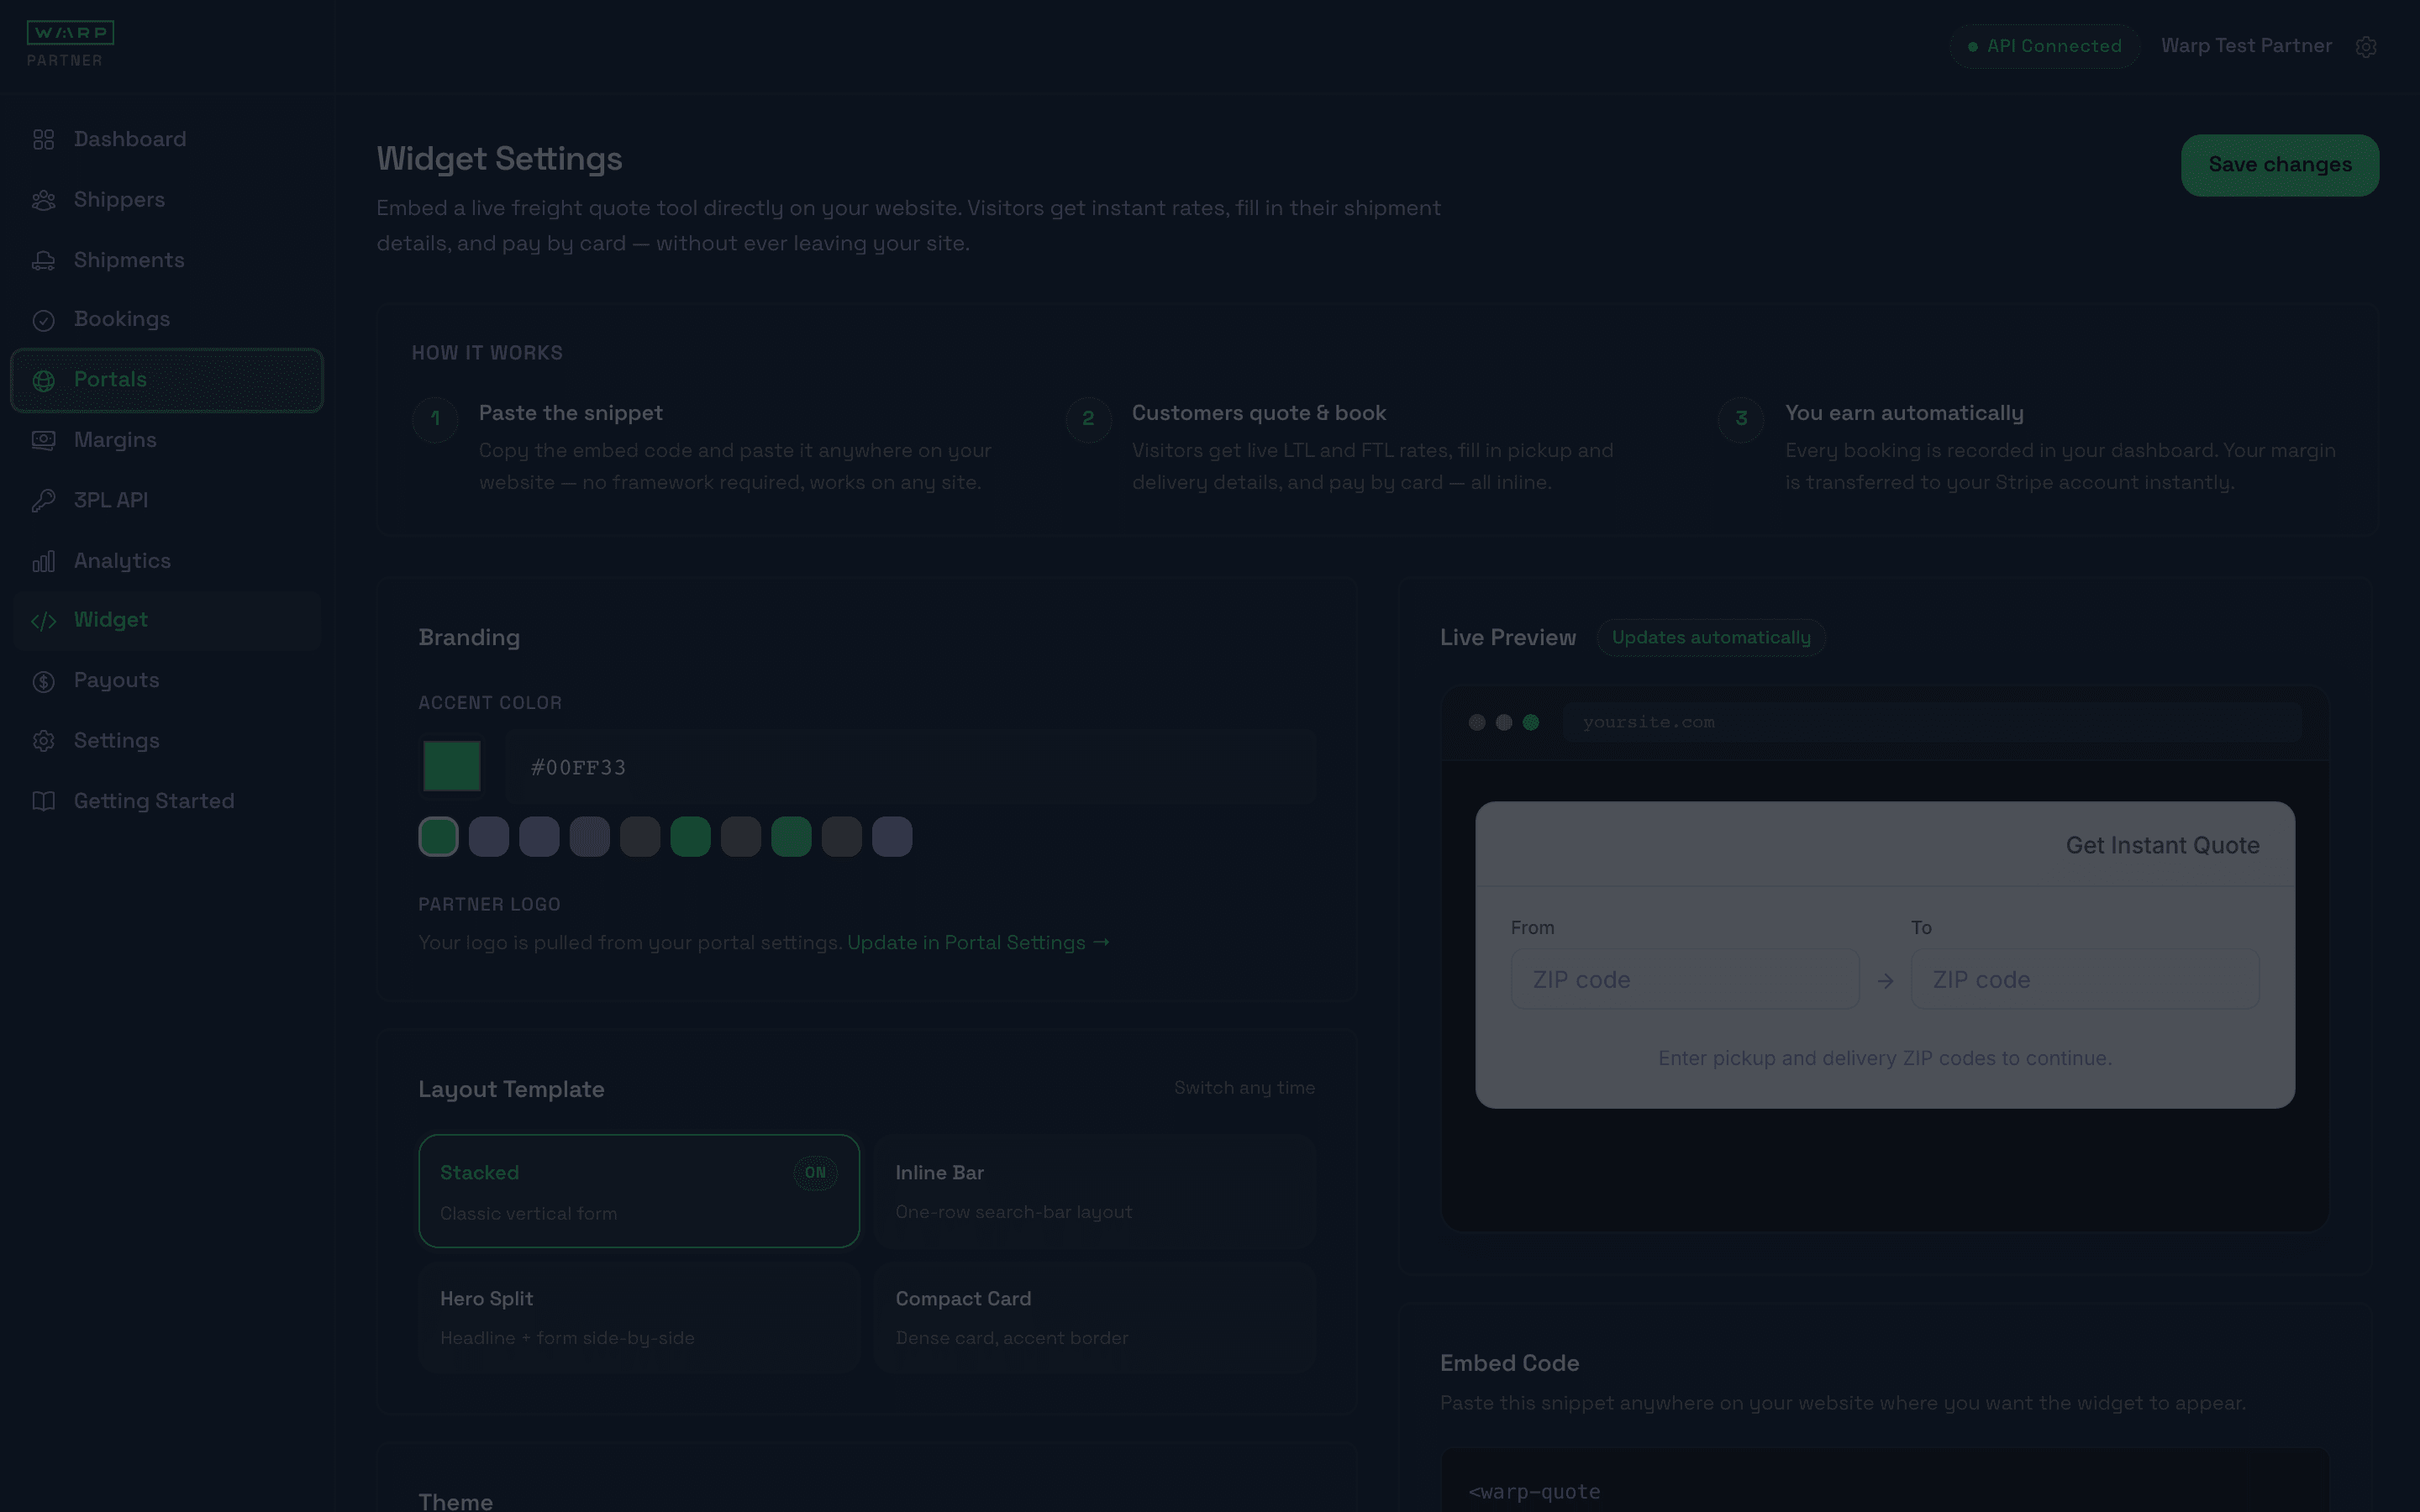Click the Widget Settings page title
2420x1512 pixels.
499,159
